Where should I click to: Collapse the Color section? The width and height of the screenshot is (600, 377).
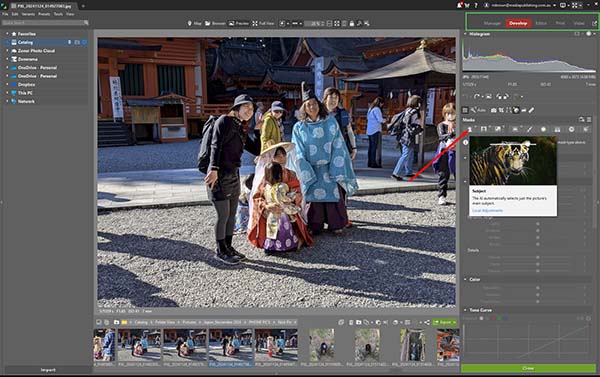coord(465,279)
